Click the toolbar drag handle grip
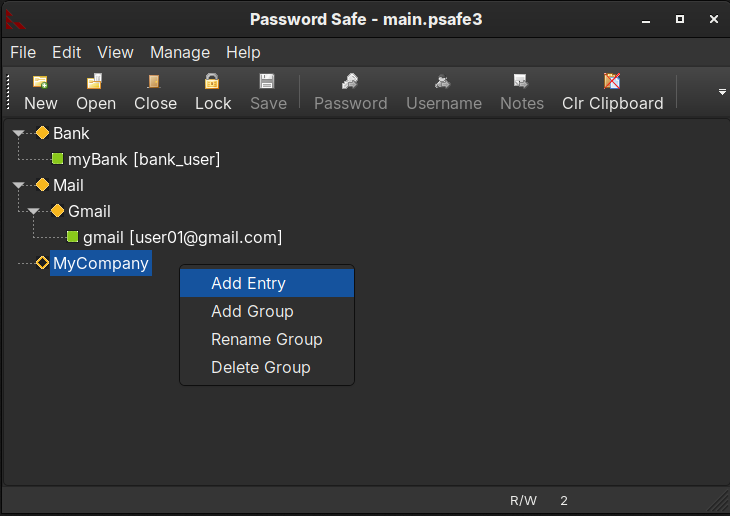 click(8, 92)
